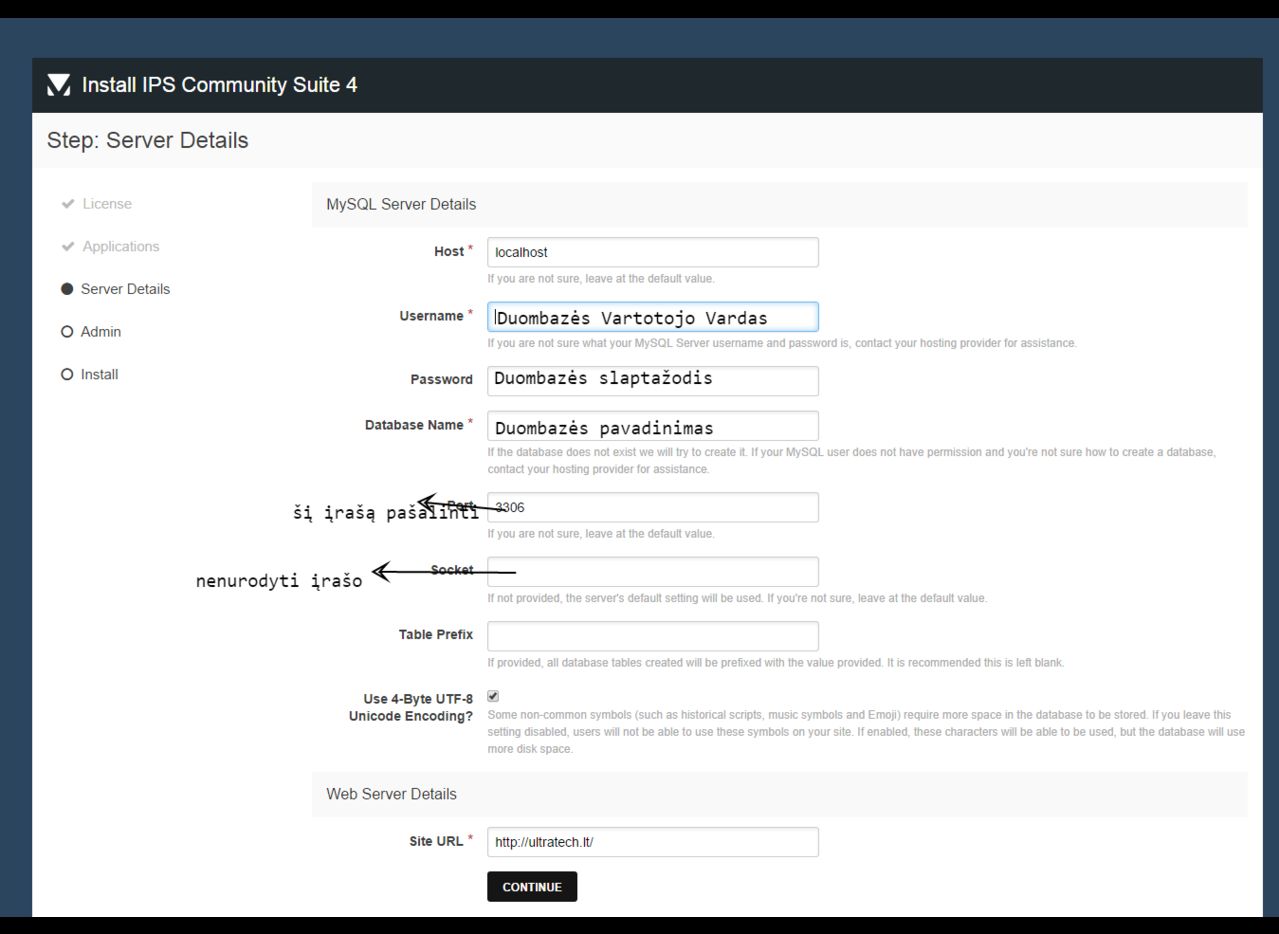Click the Applications step checkmark icon
Viewport: 1279px width, 934px height.
(67, 247)
